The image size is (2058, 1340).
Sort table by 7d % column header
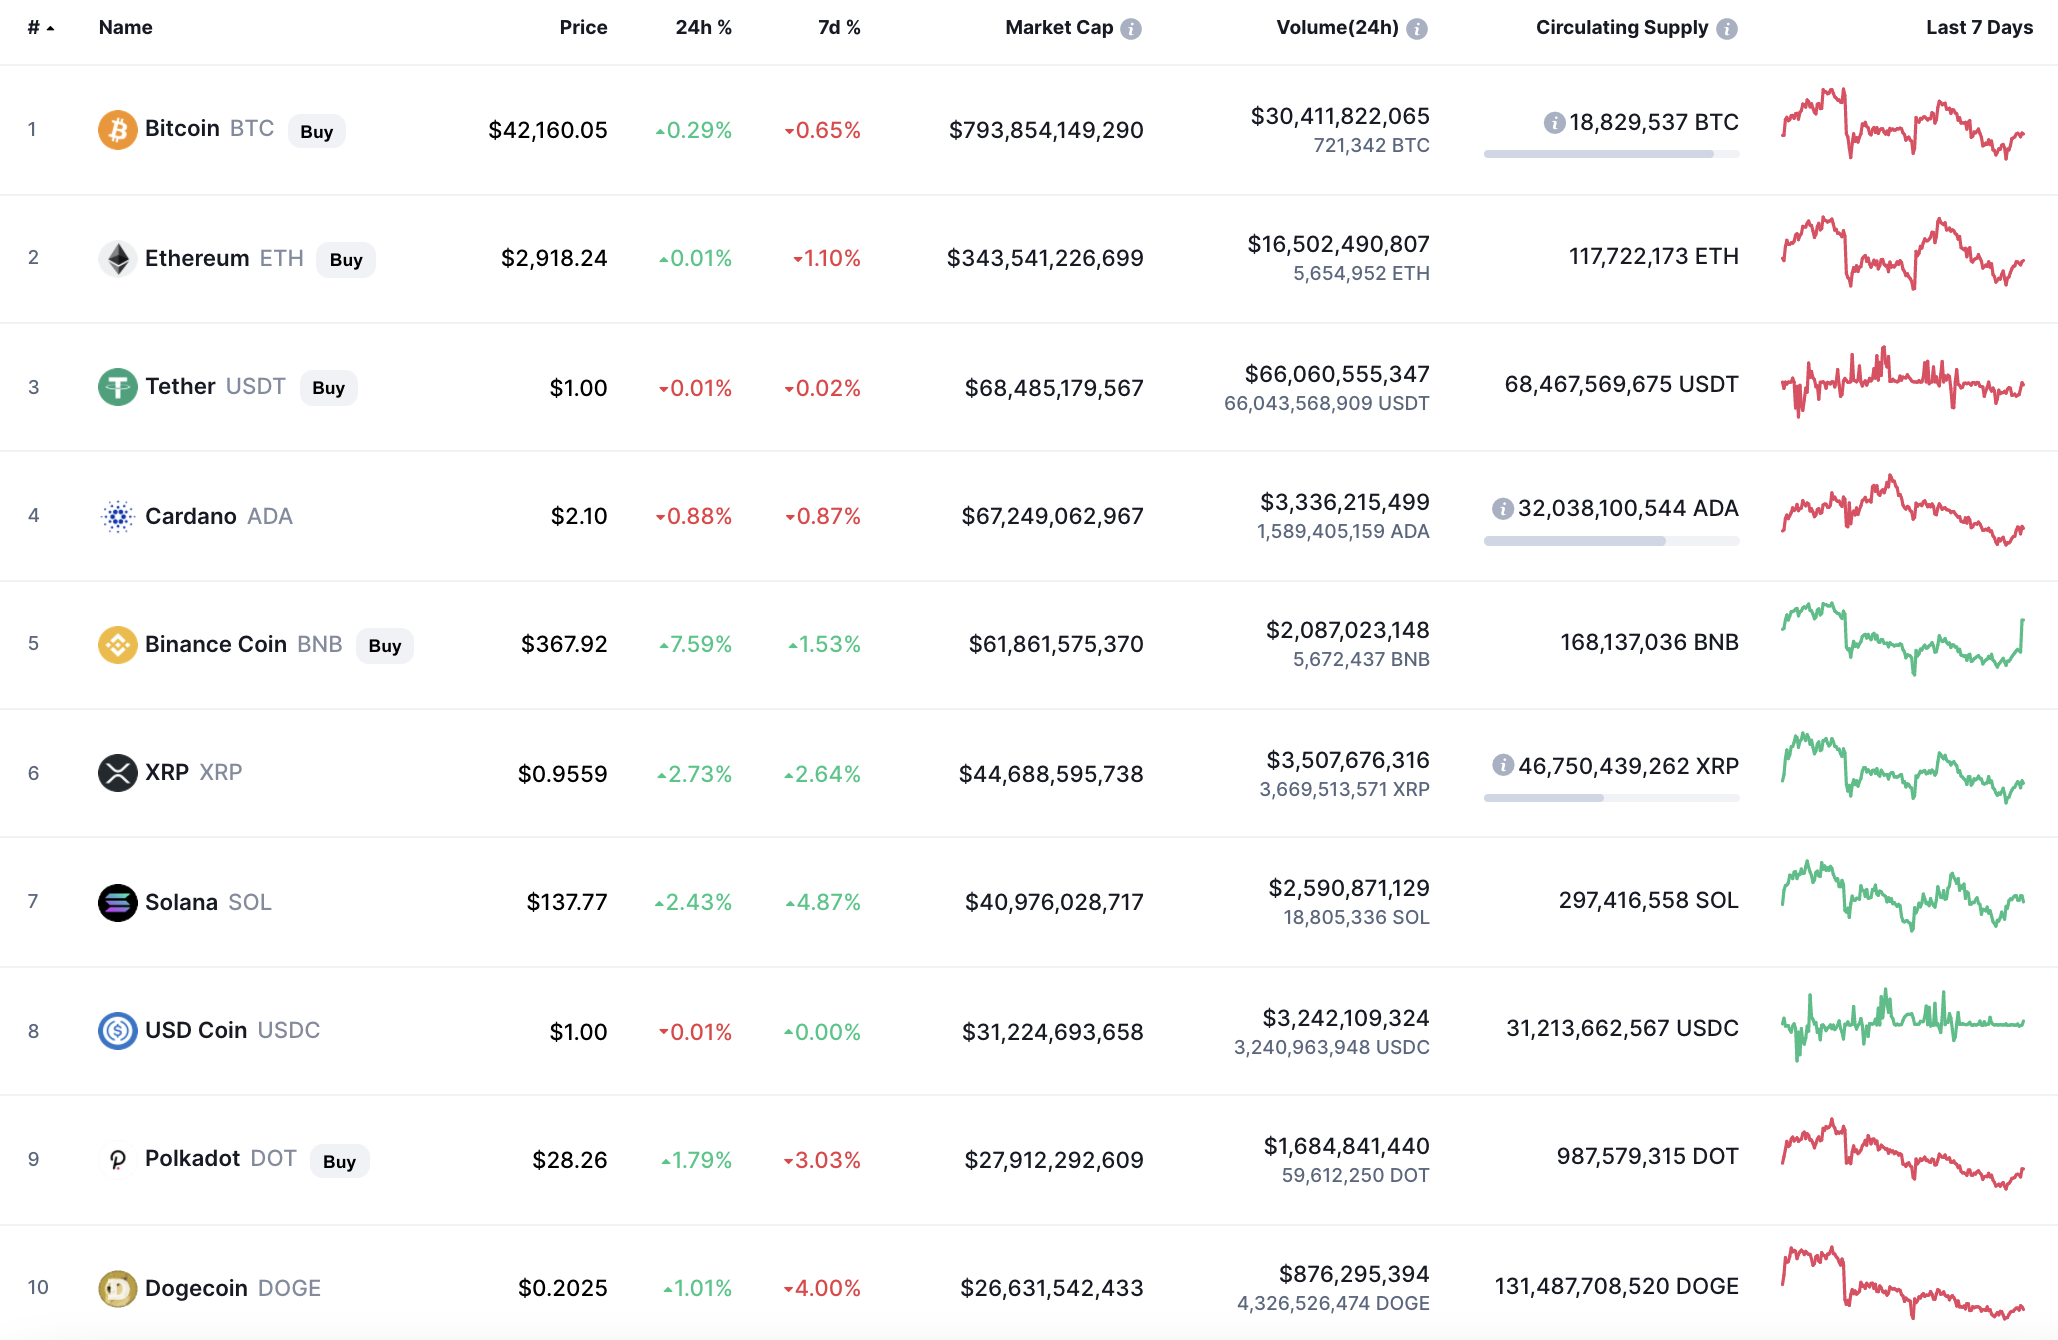[839, 28]
